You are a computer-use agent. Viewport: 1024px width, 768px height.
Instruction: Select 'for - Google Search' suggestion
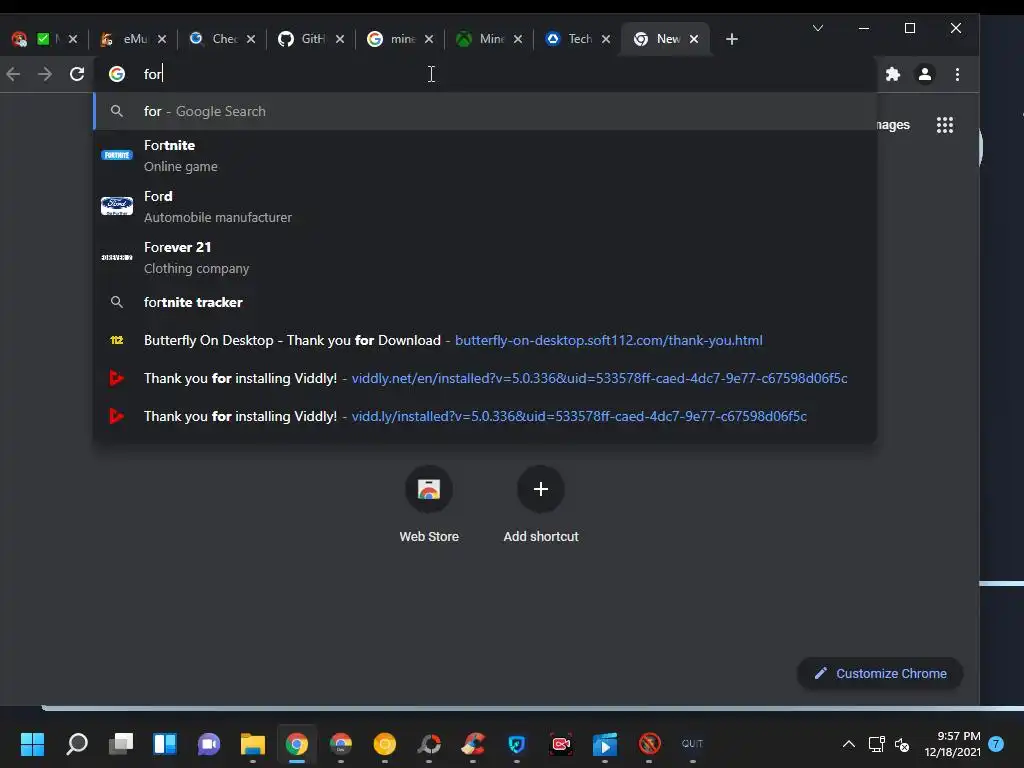[x=485, y=111]
